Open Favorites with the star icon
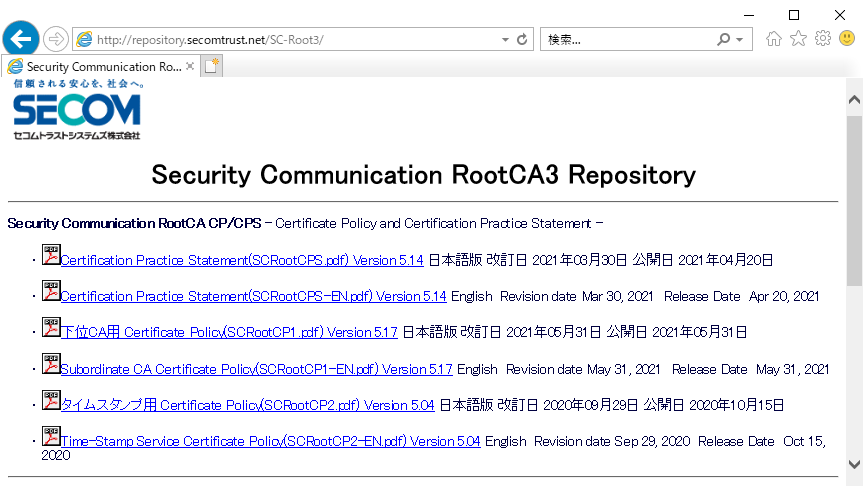The width and height of the screenshot is (864, 487). (x=798, y=39)
